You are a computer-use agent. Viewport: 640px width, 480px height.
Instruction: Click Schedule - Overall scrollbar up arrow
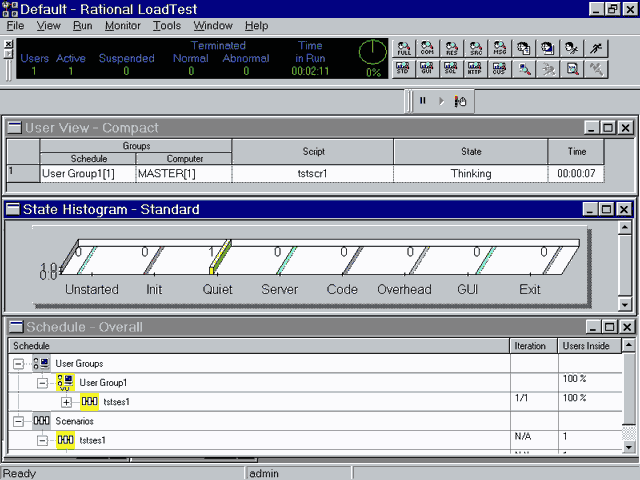coord(629,345)
